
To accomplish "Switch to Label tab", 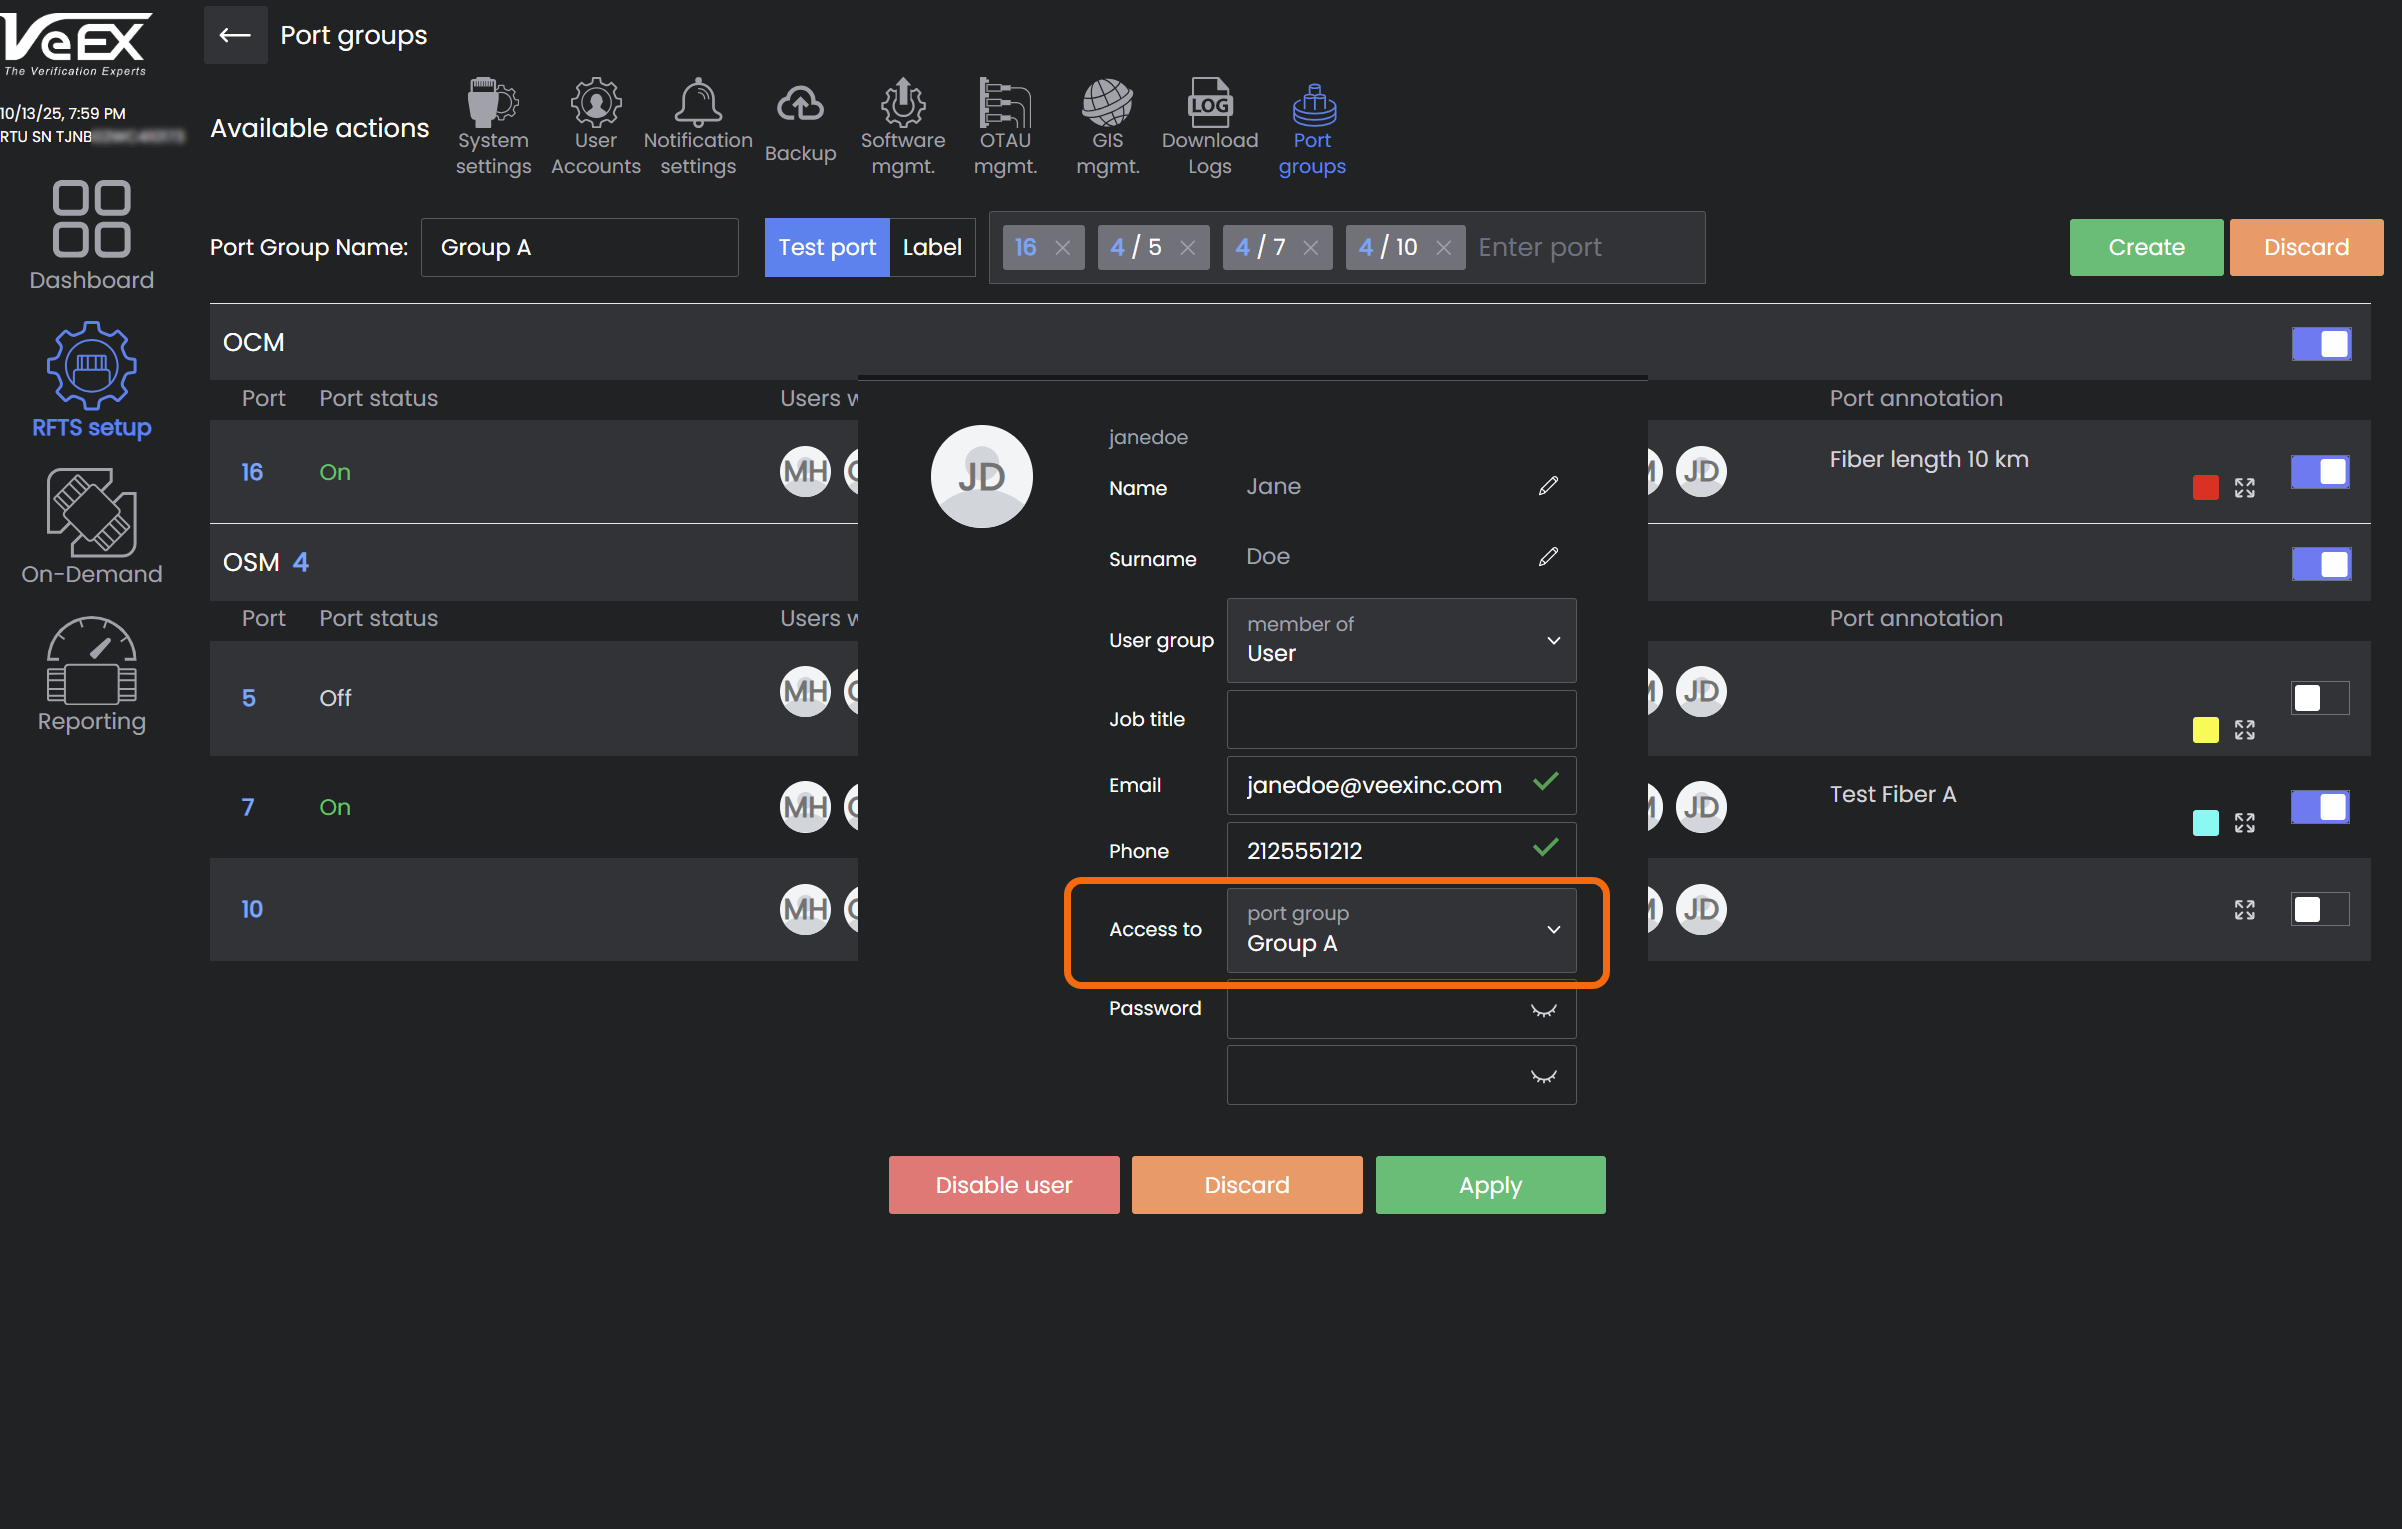I will [931, 247].
